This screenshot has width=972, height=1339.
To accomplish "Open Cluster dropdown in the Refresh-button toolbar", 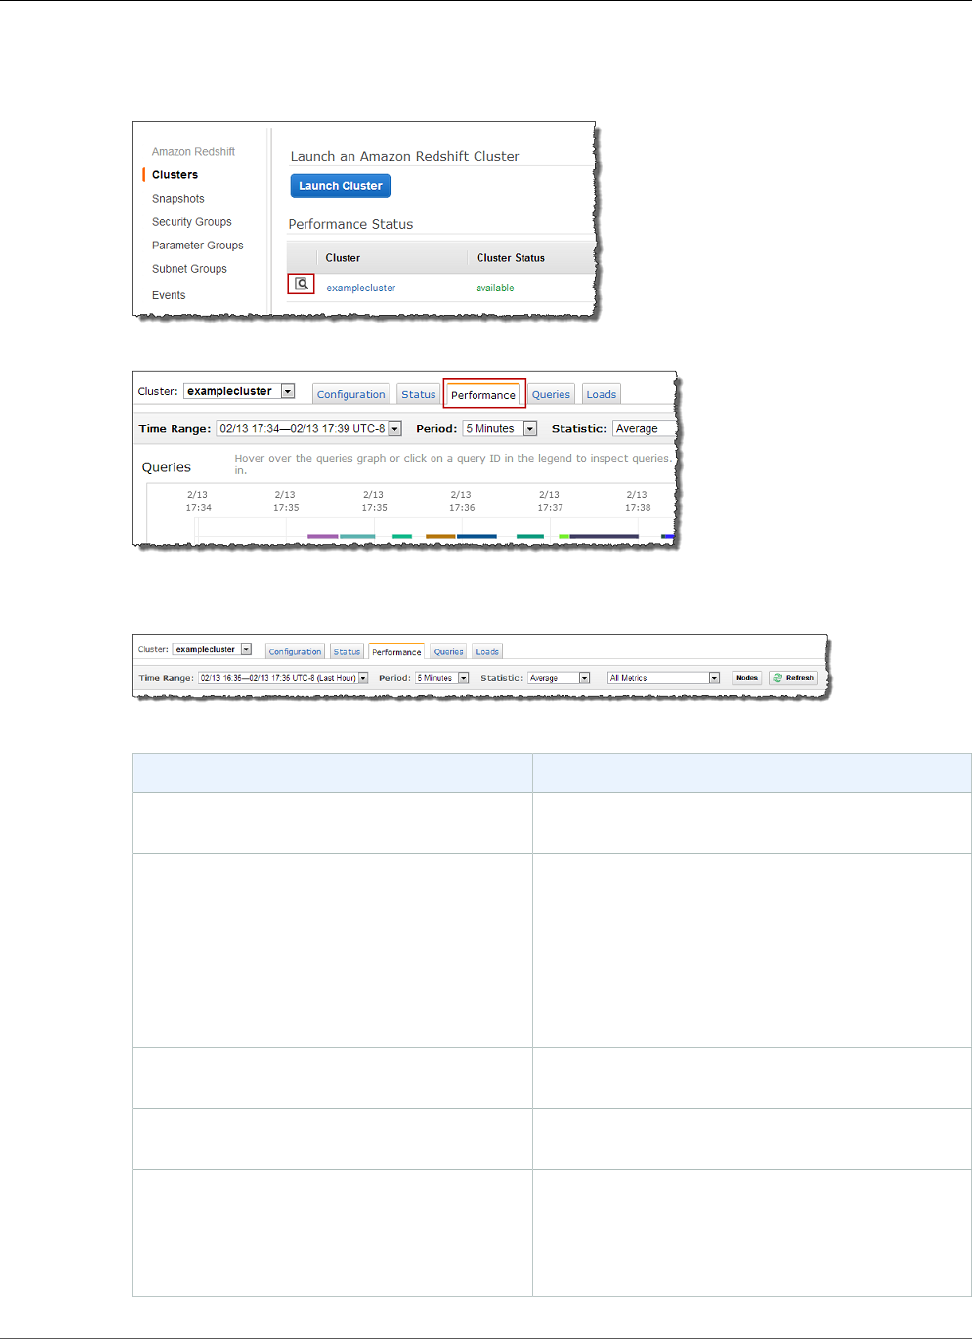I will click(212, 649).
